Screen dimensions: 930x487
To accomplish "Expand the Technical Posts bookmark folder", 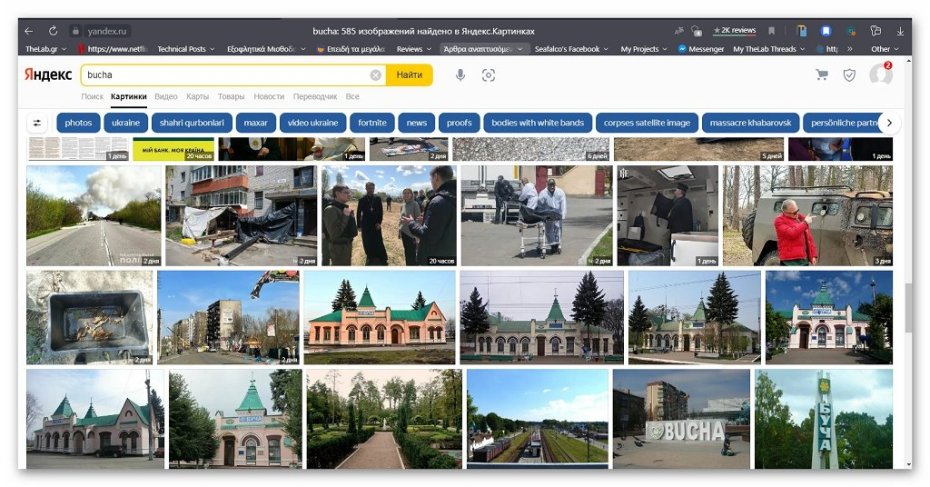I will [186, 49].
